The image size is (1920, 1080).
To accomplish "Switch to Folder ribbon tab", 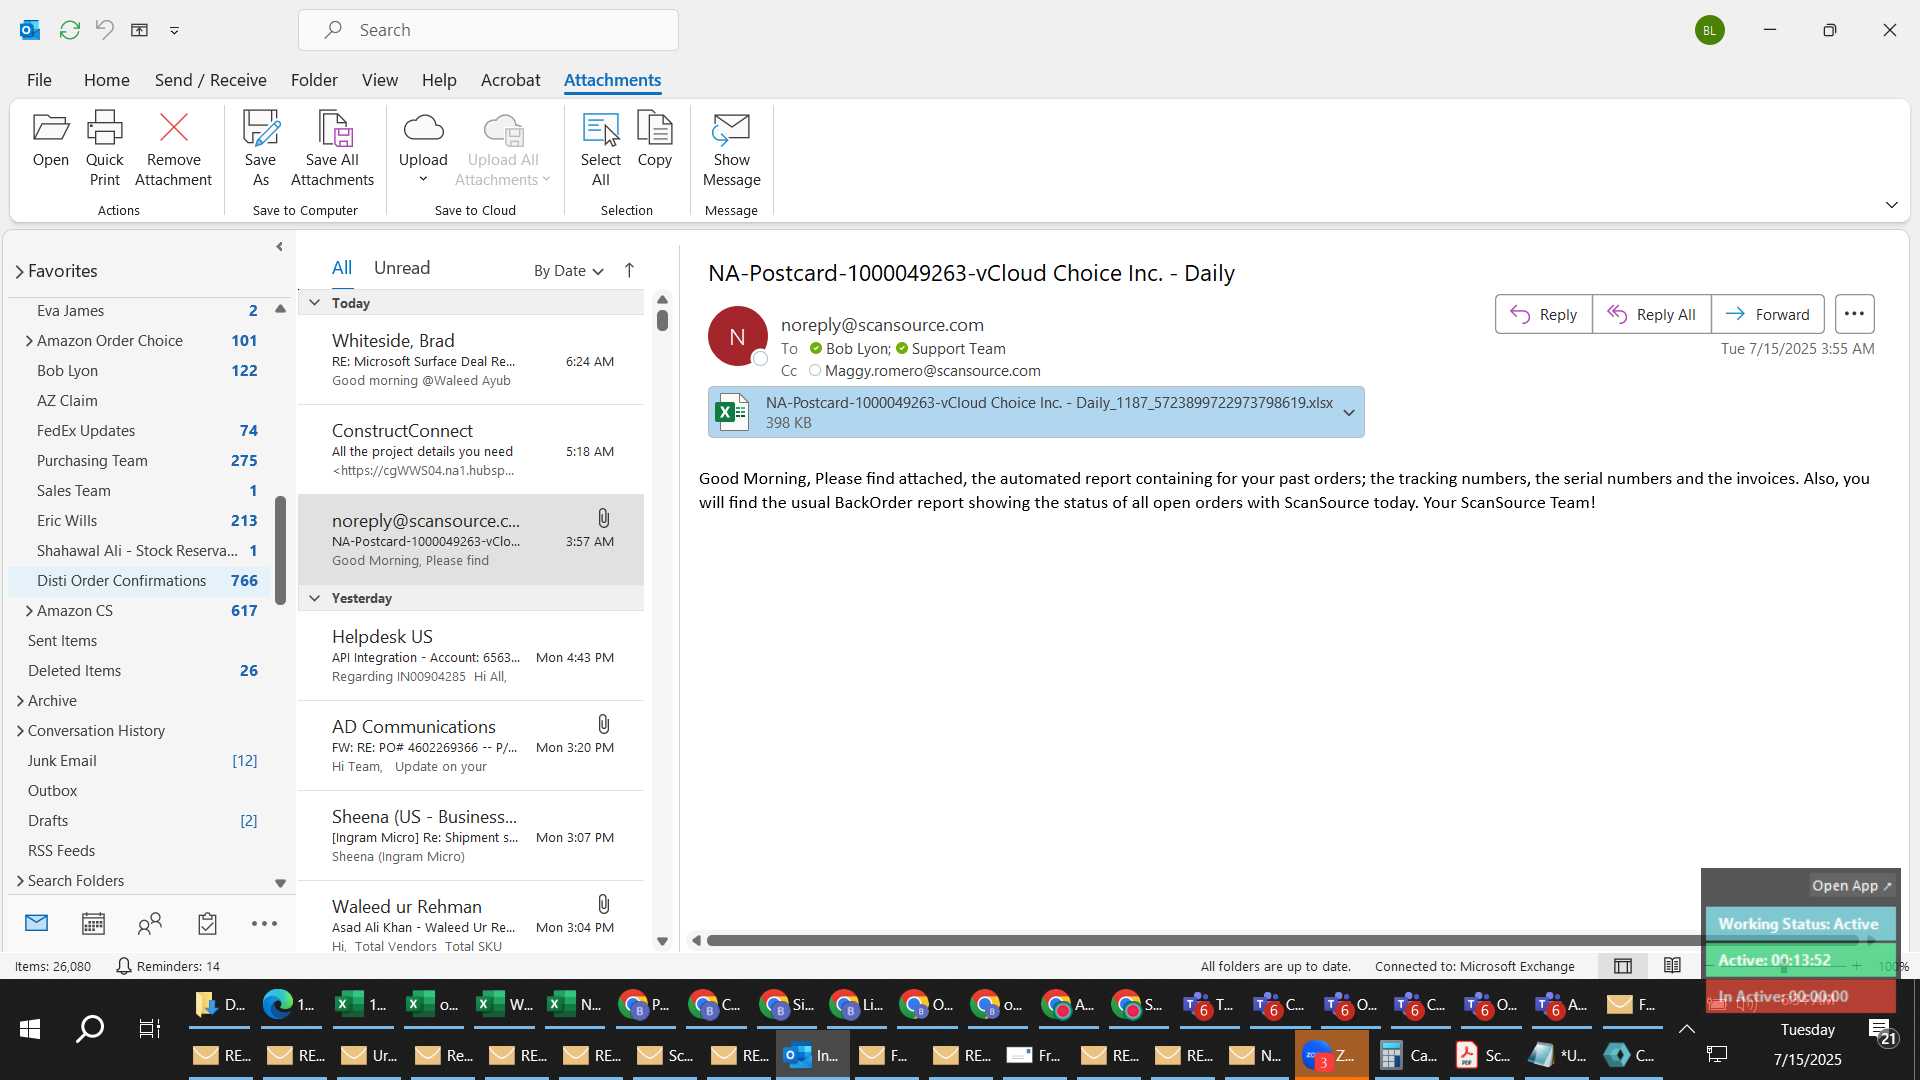I will point(314,80).
